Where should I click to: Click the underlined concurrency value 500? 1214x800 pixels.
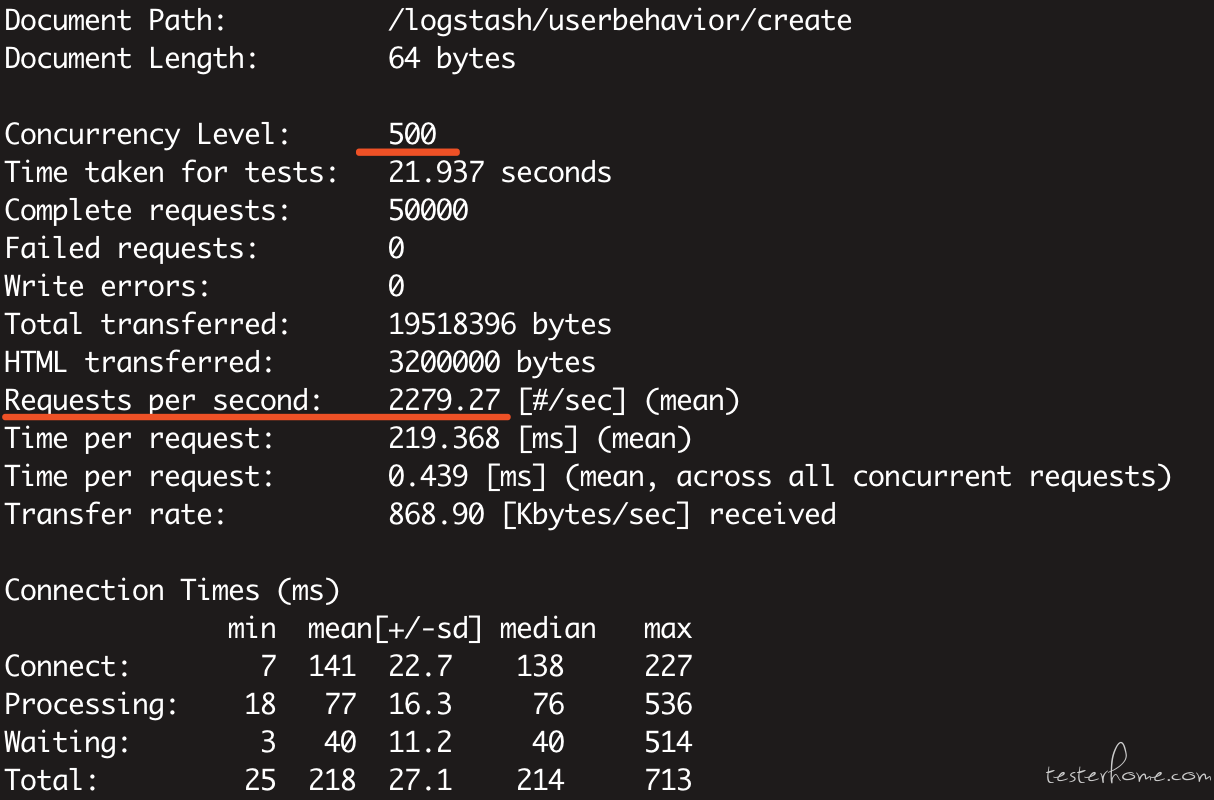coord(412,134)
